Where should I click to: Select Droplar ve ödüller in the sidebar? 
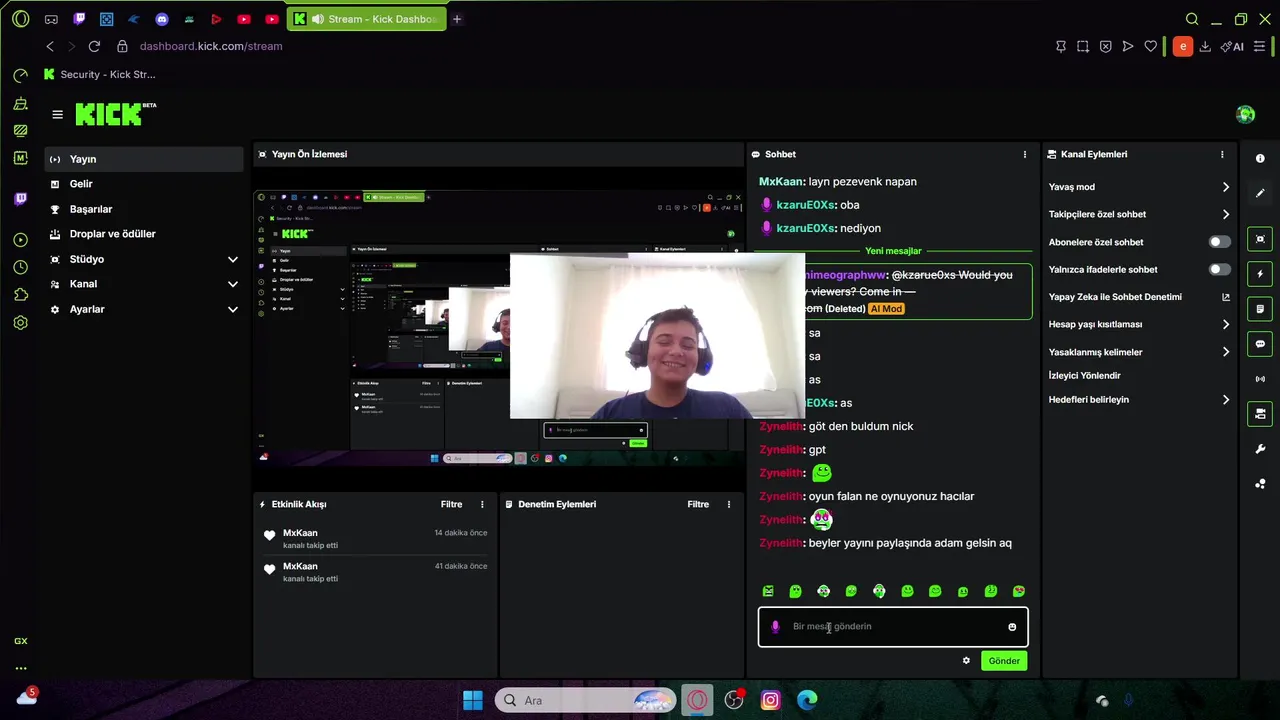[144, 234]
